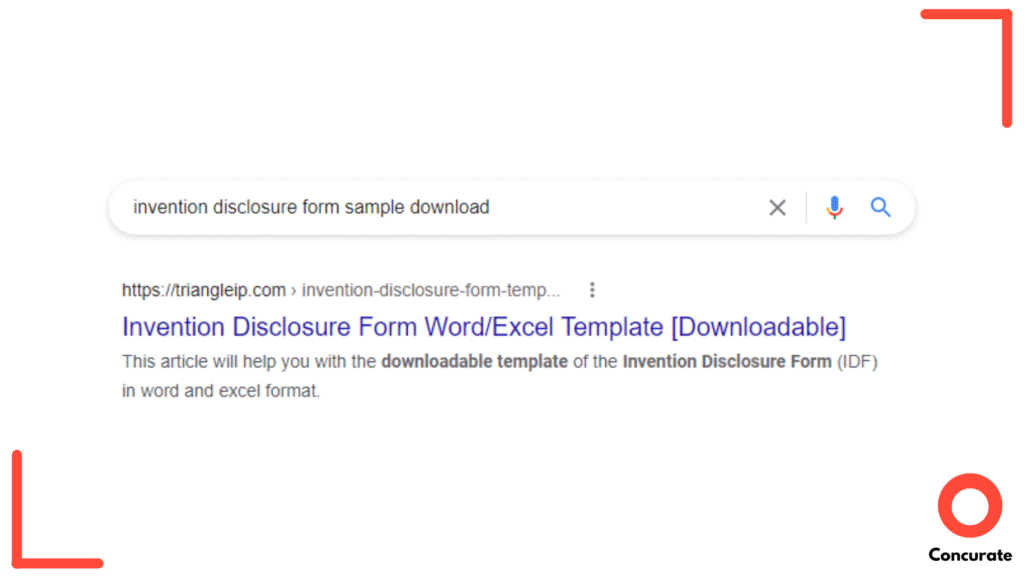Start voice search with microphone icon
The image size is (1024, 576).
[835, 208]
